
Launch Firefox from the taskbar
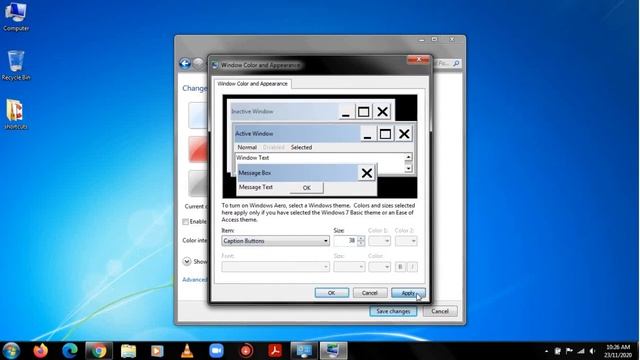(x=40, y=351)
